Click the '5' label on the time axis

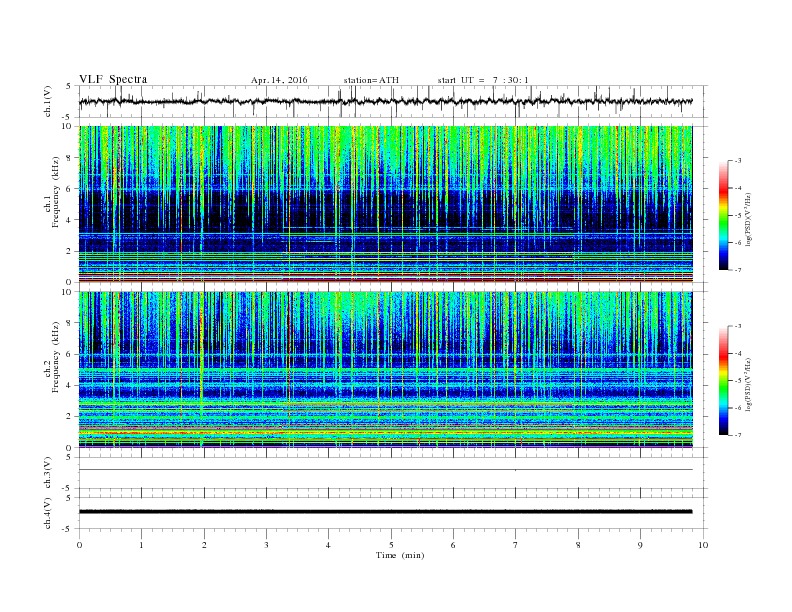tap(391, 545)
